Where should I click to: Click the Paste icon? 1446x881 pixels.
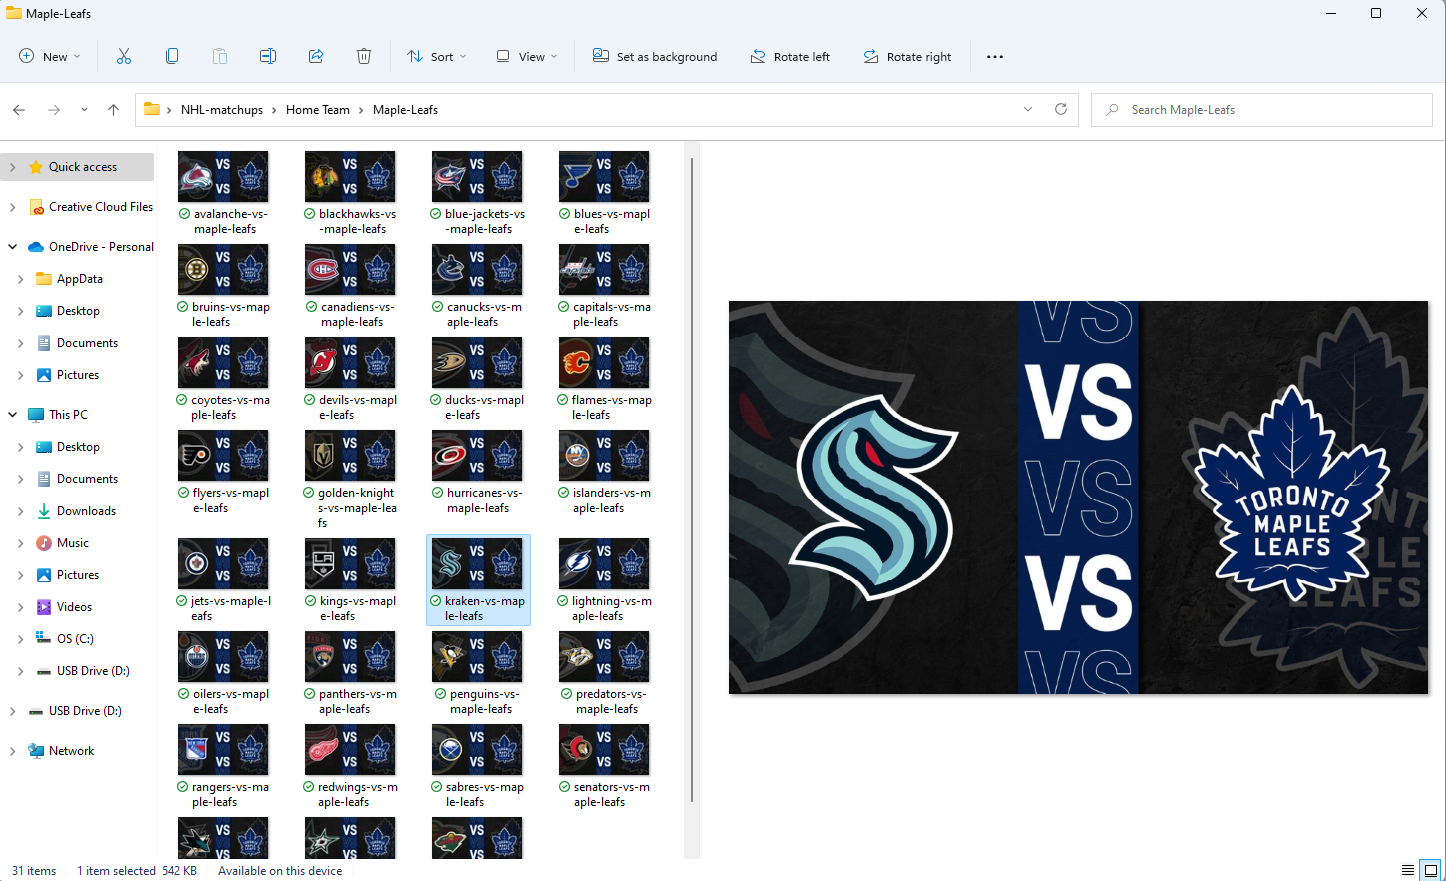pos(219,56)
